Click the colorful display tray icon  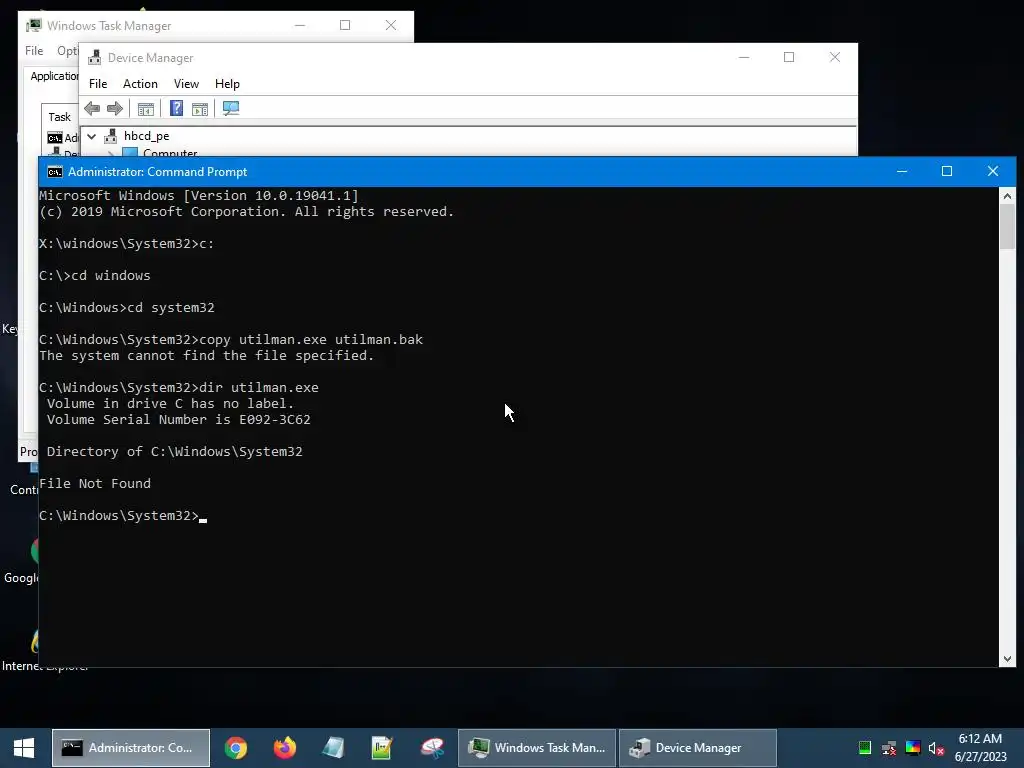click(x=913, y=748)
